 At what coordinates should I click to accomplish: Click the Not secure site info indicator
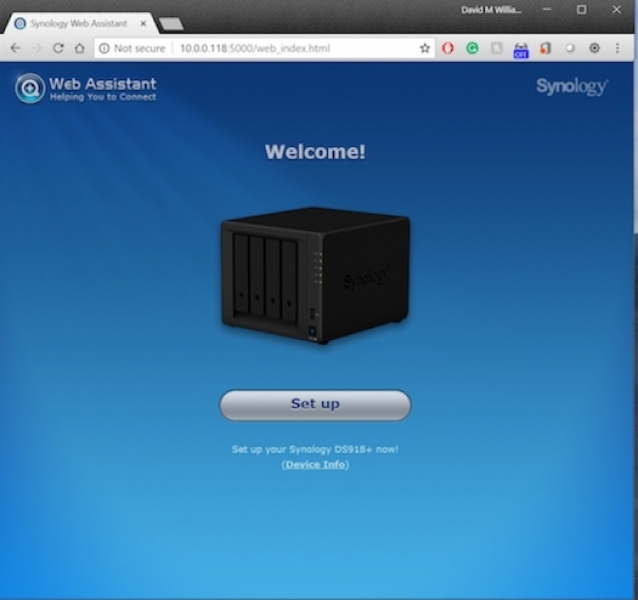[x=132, y=48]
